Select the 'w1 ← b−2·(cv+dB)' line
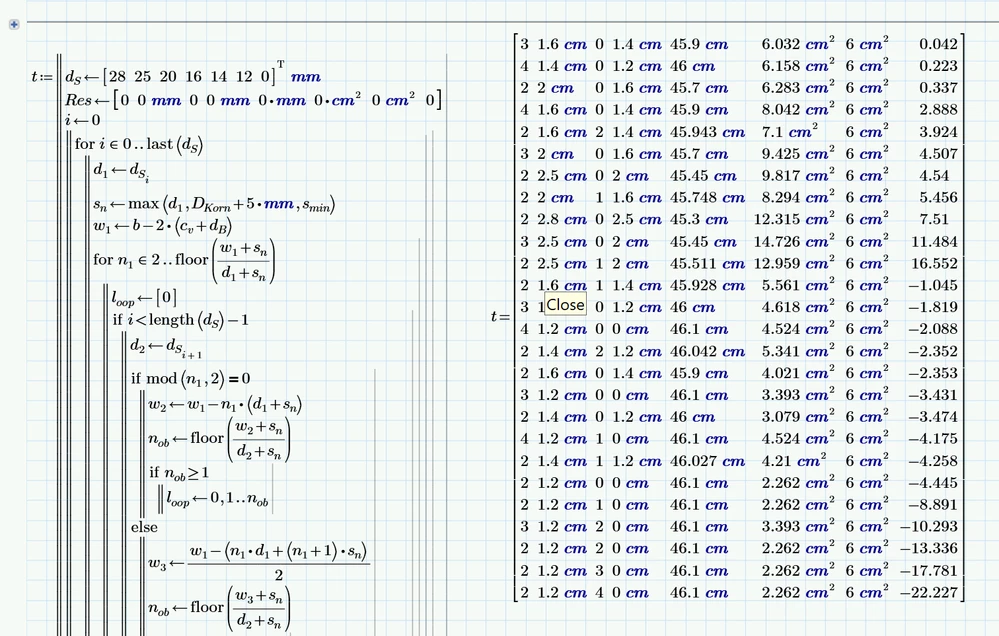This screenshot has width=999, height=636. click(x=162, y=226)
